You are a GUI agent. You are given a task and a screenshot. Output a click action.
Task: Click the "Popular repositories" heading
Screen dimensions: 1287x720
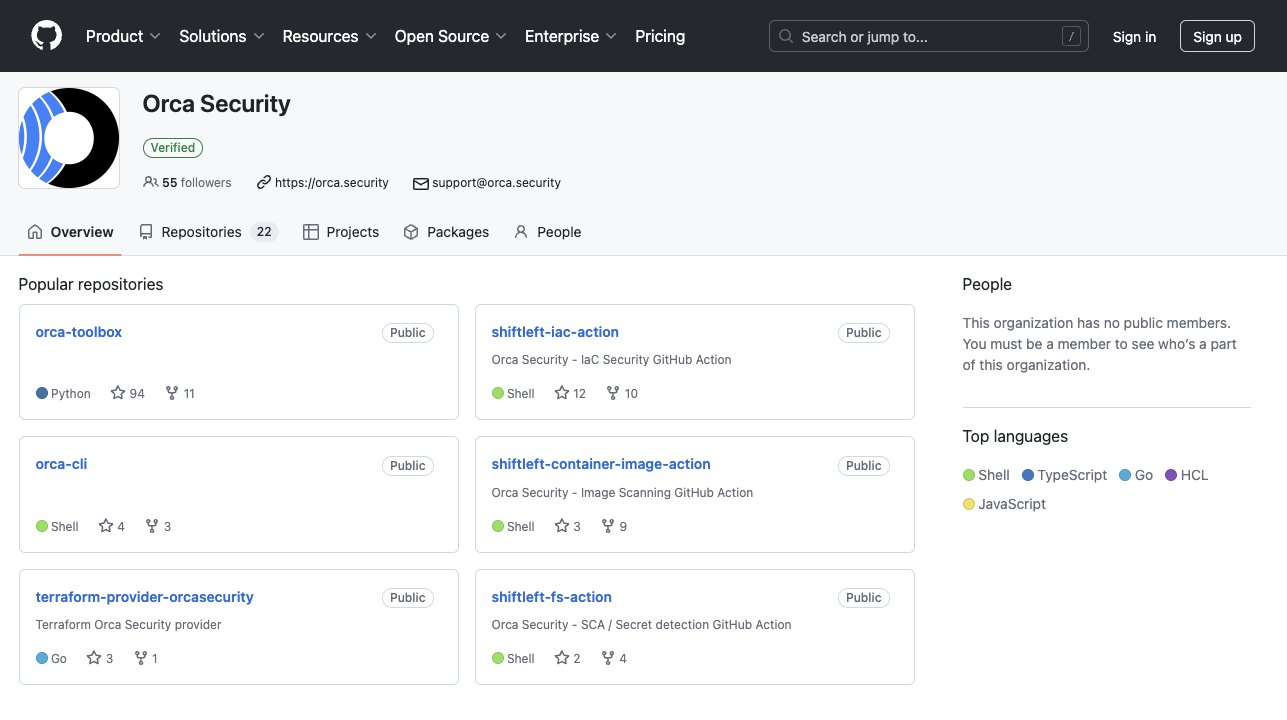91,284
